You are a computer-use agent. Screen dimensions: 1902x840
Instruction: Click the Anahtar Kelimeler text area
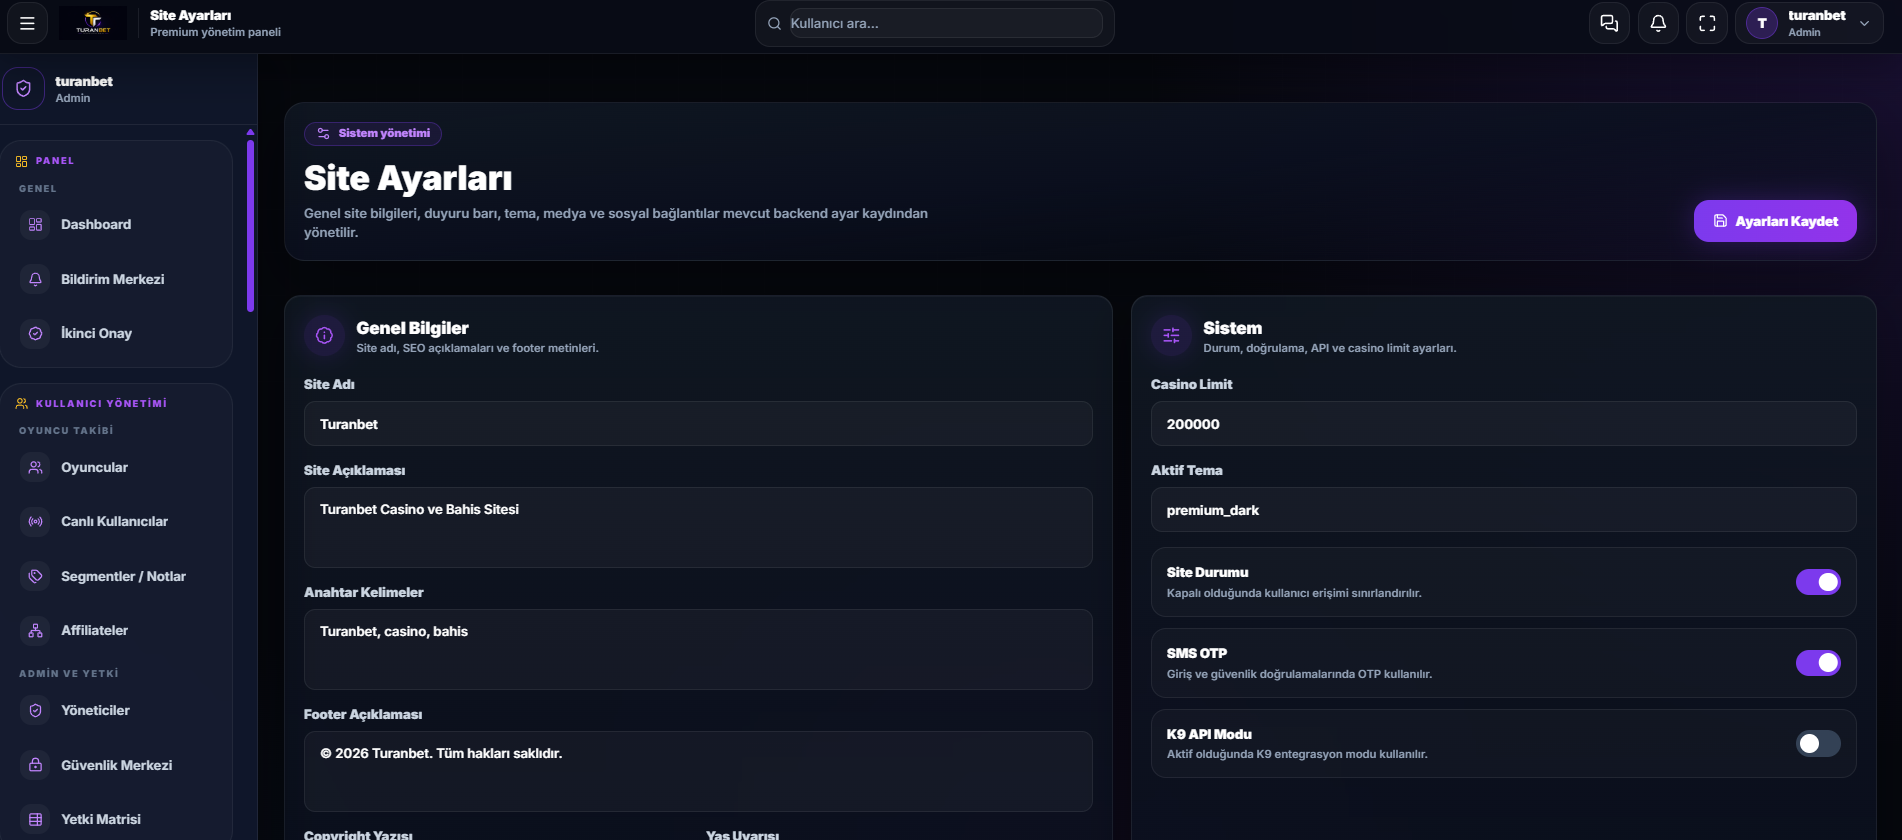(698, 649)
